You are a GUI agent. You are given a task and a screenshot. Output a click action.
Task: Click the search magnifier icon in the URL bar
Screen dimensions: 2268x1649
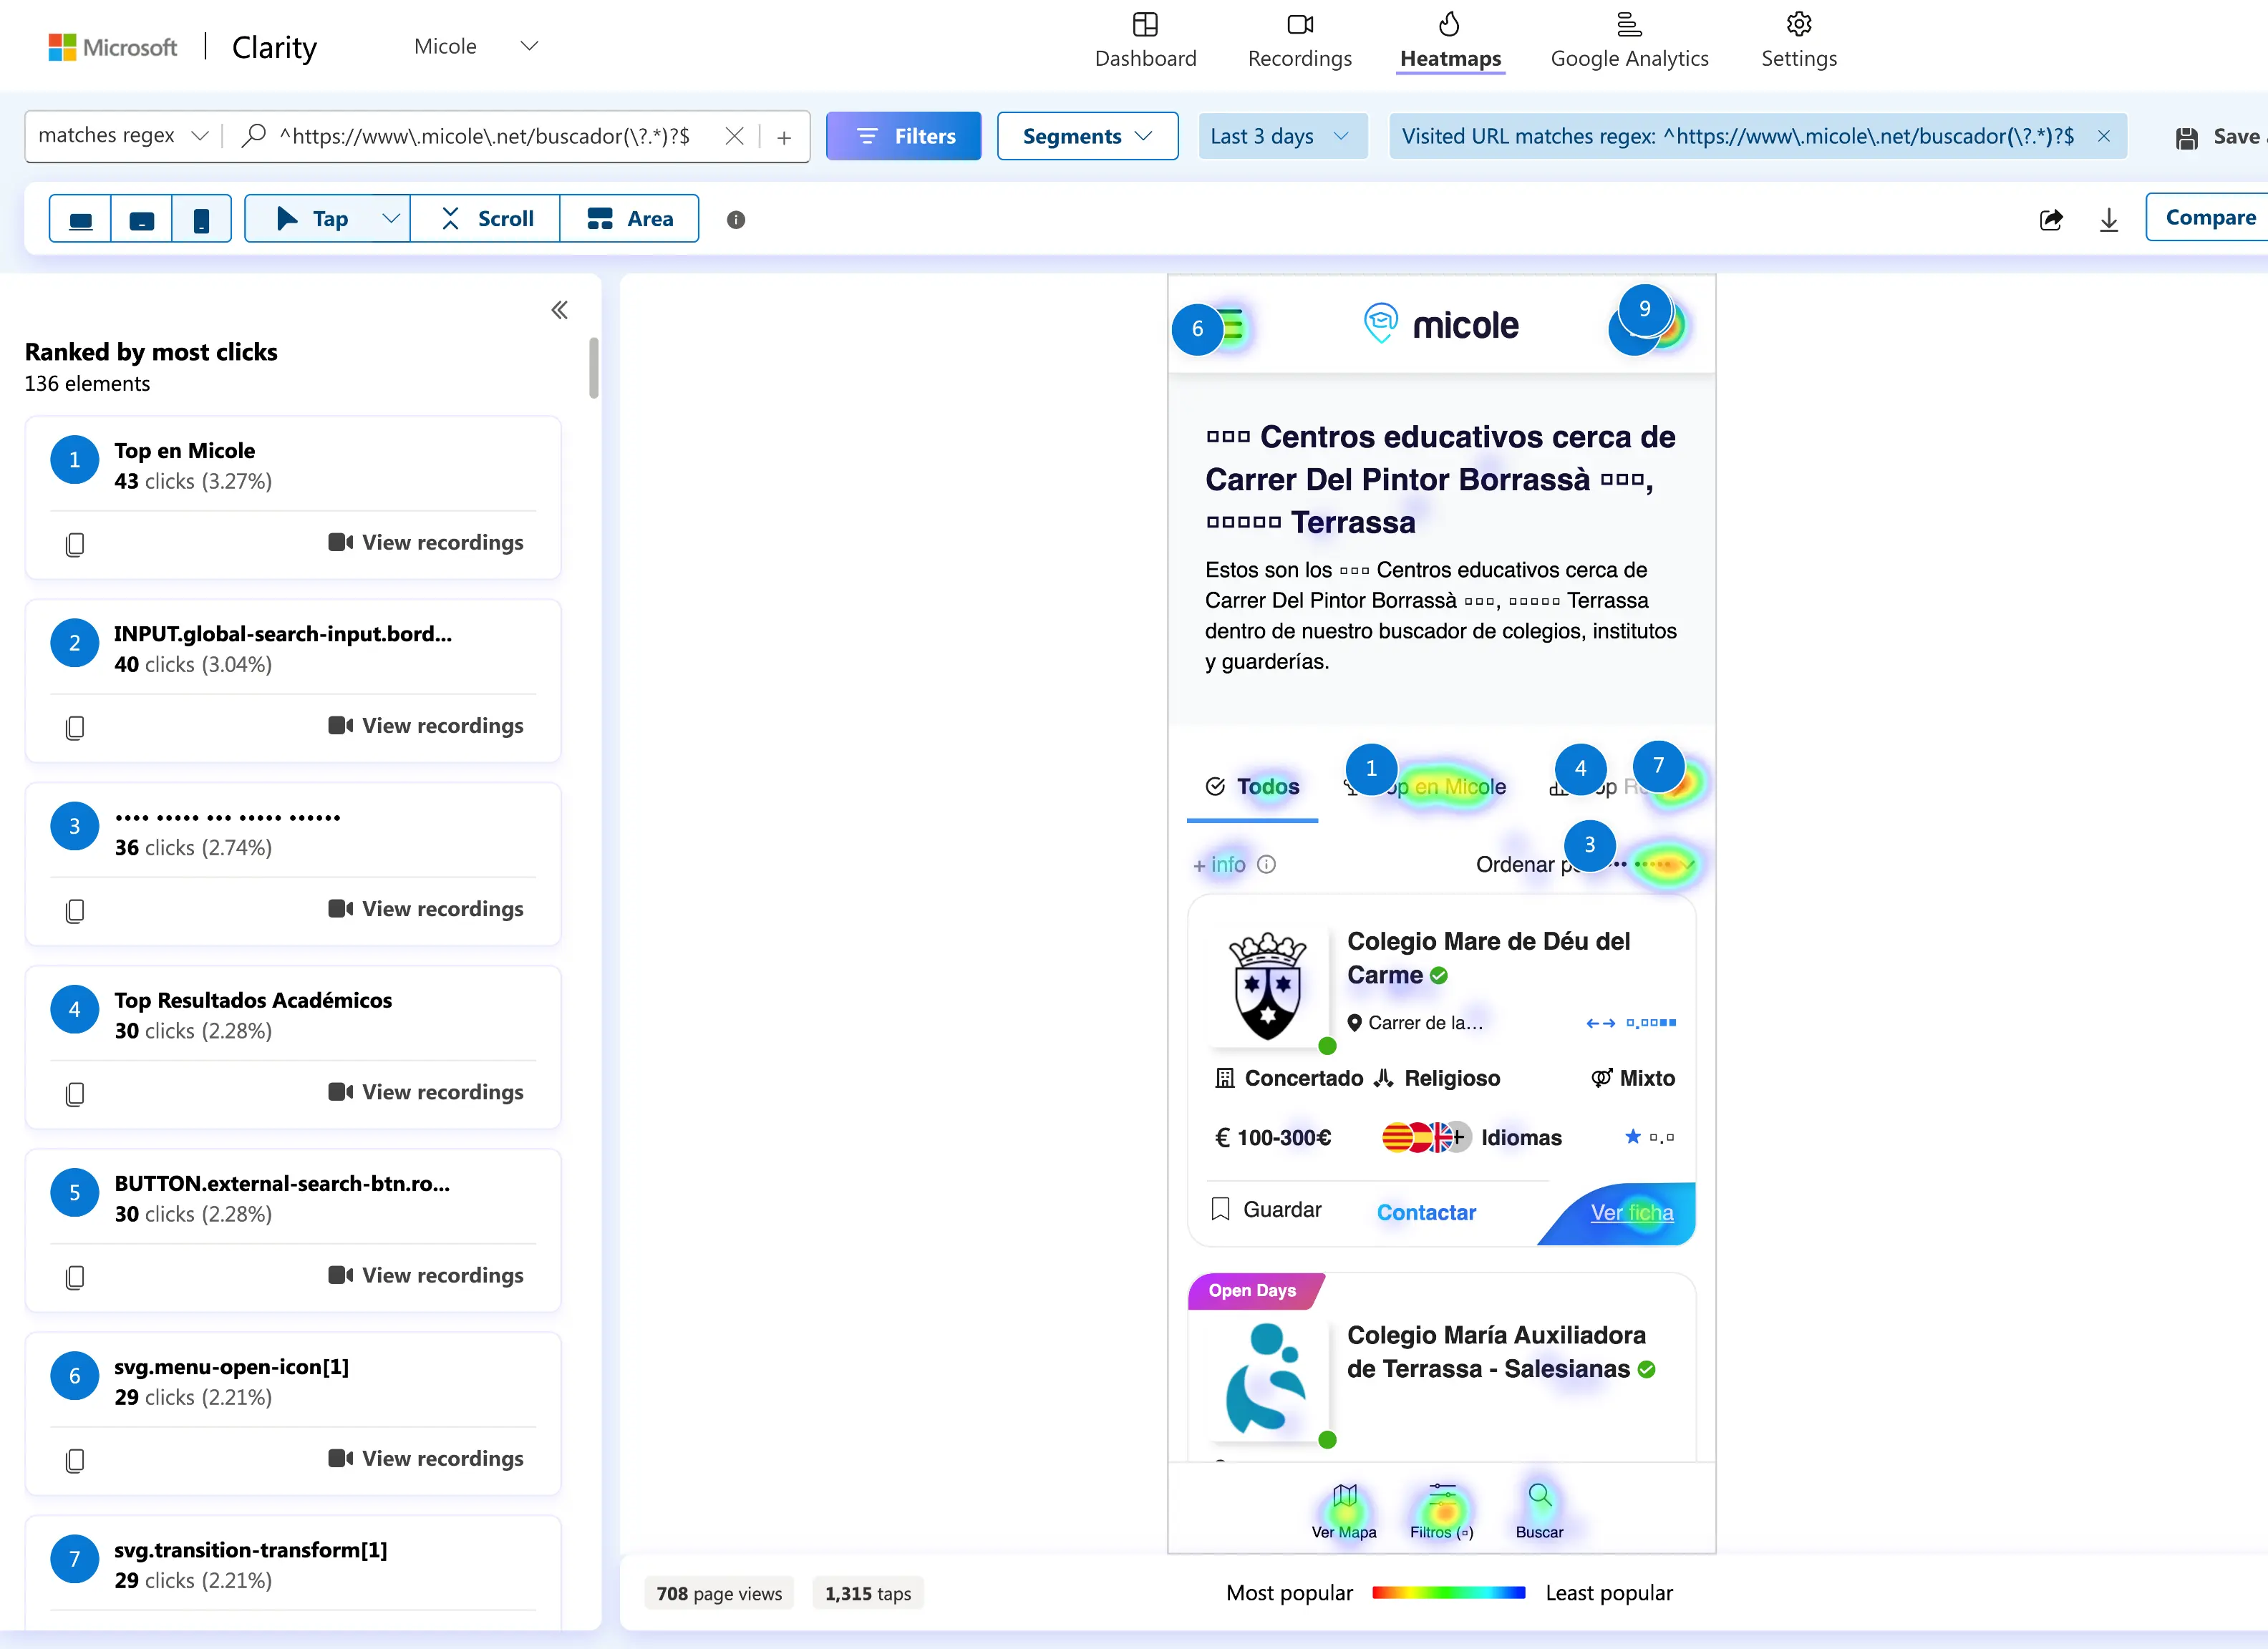(x=254, y=135)
